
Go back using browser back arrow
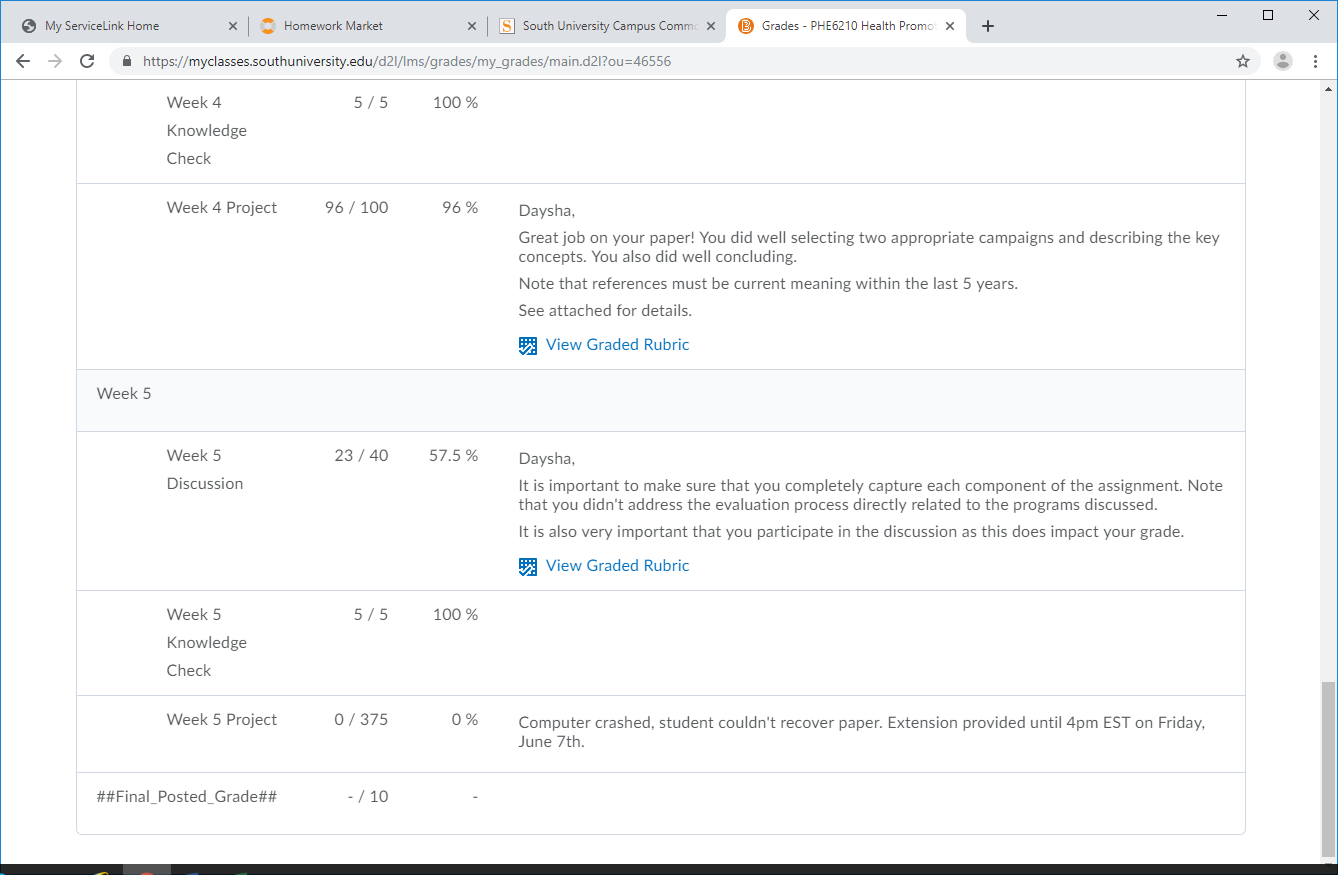(x=23, y=61)
